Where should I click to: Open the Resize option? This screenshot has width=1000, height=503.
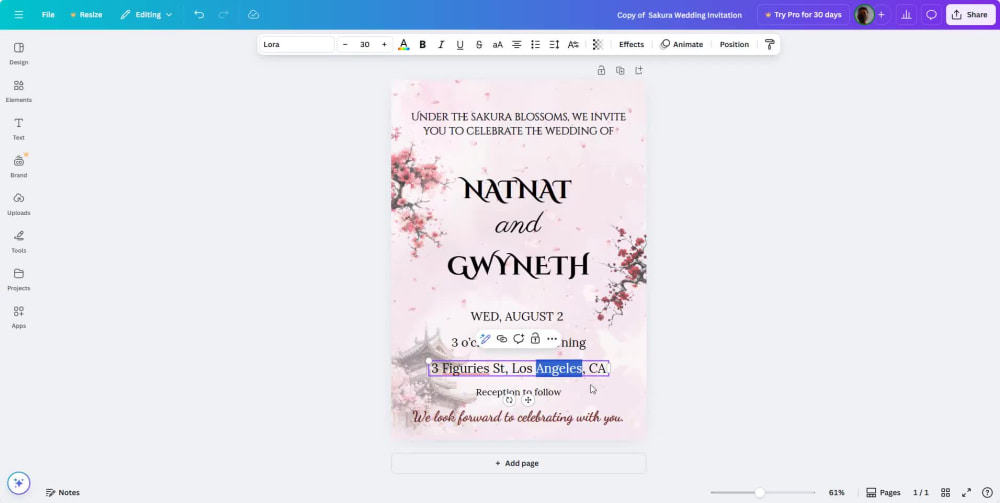[86, 15]
